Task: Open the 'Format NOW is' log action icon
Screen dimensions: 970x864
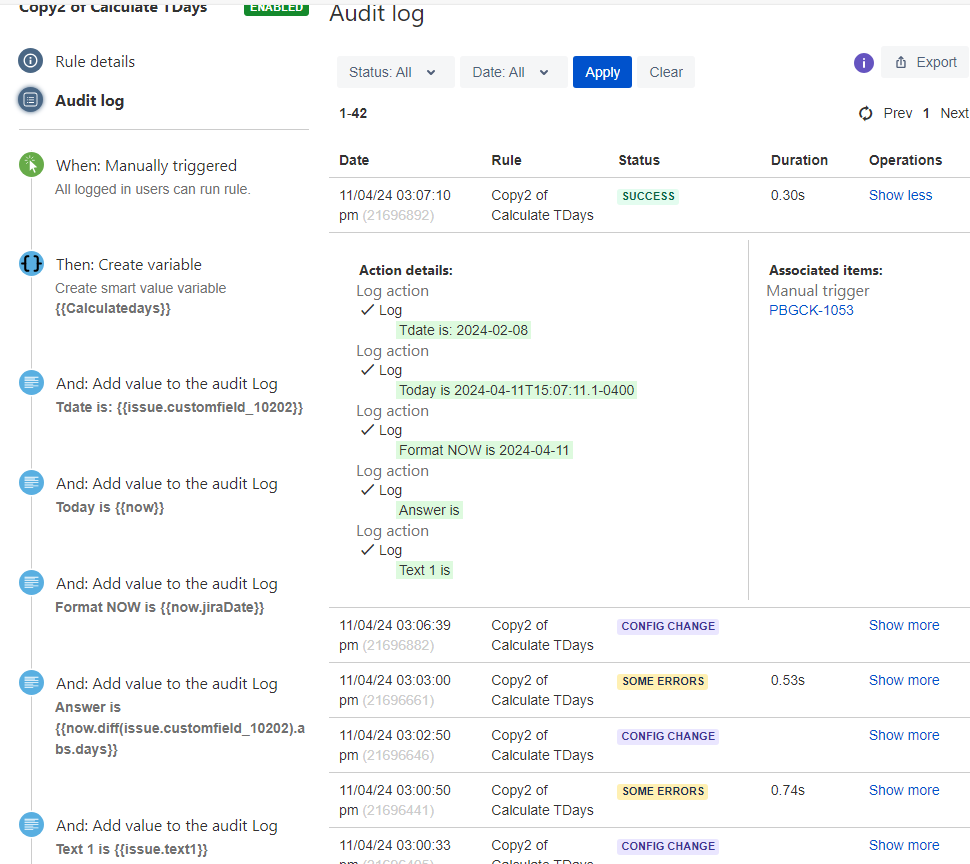Action: tap(31, 583)
